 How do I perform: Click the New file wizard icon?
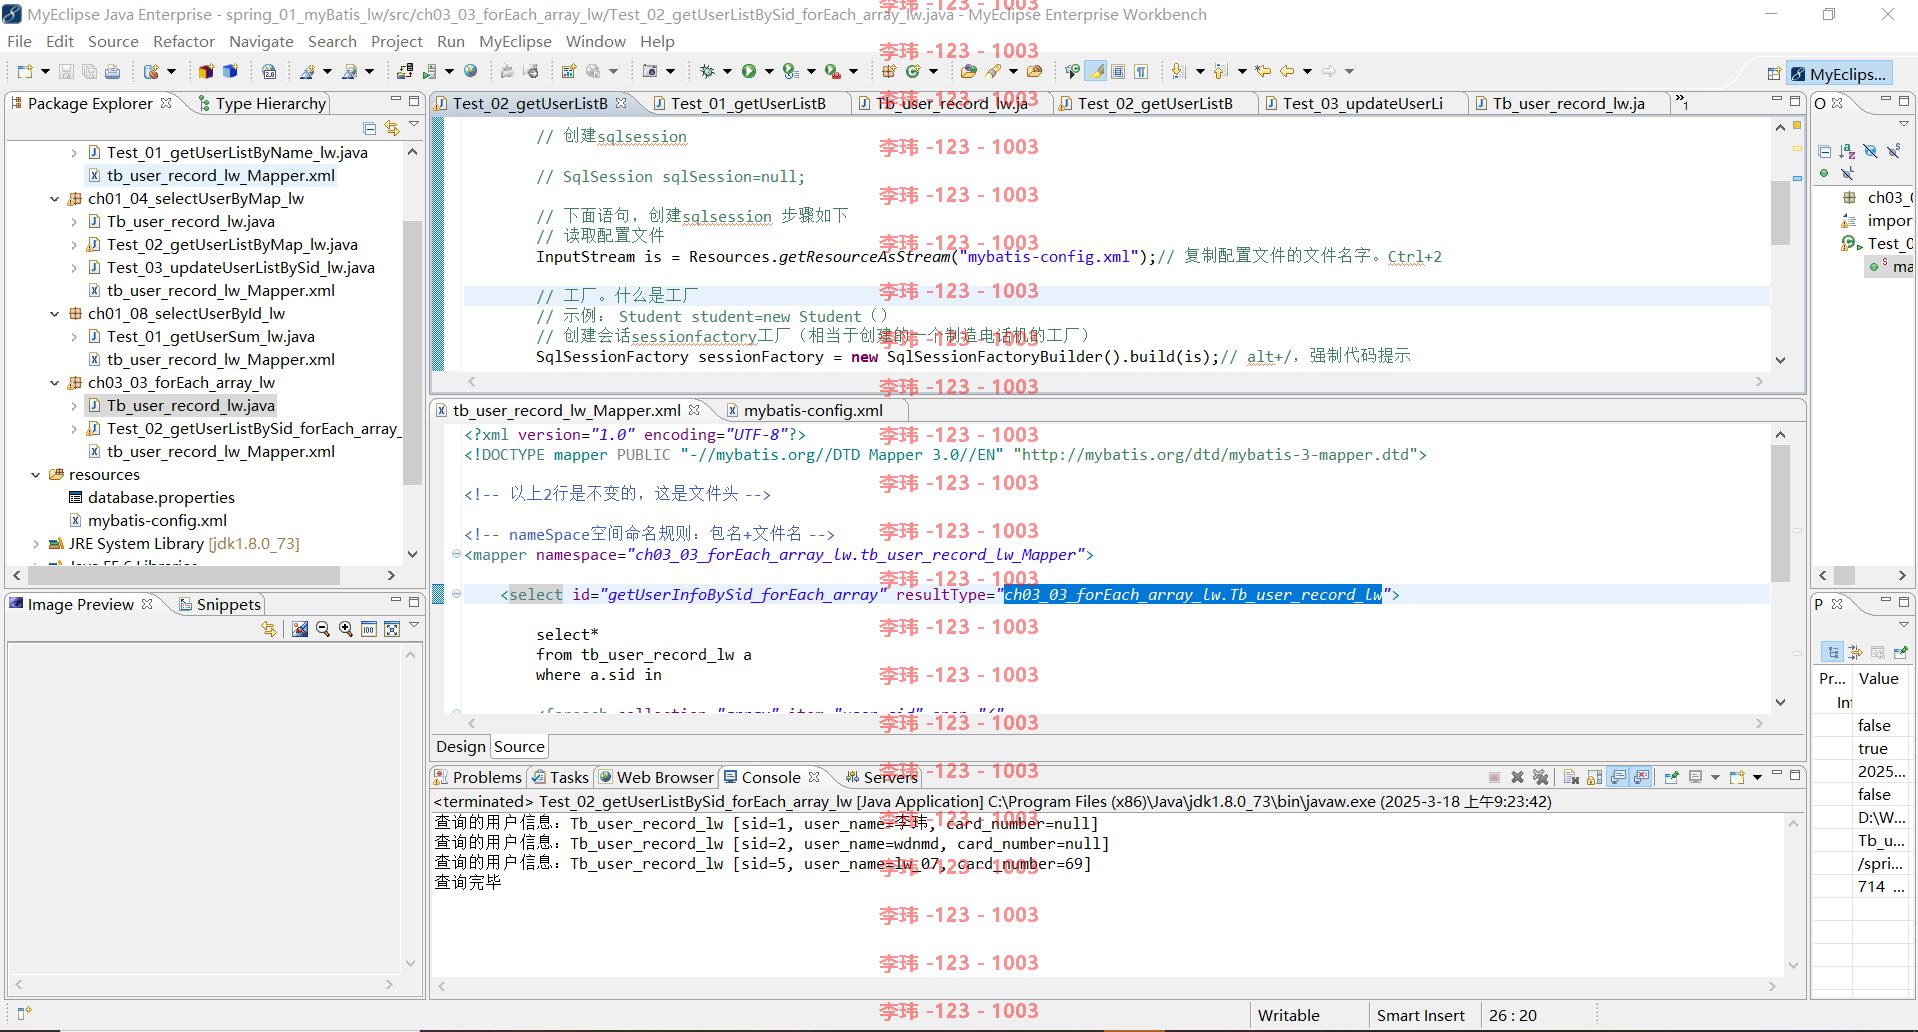click(25, 71)
